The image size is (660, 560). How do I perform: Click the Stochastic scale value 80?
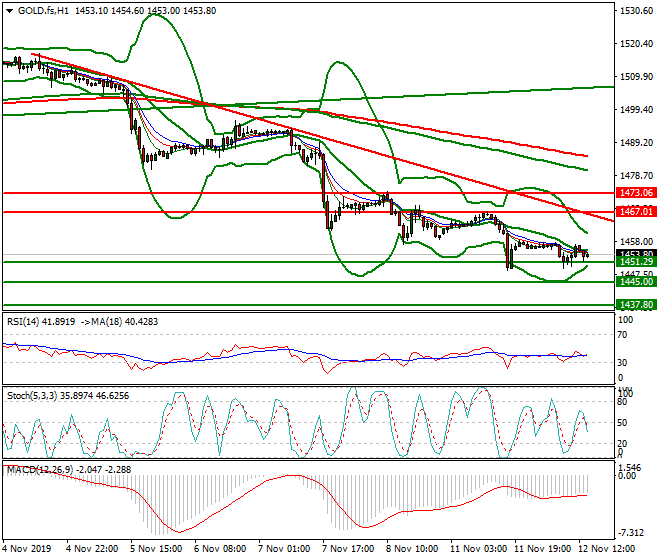622,402
